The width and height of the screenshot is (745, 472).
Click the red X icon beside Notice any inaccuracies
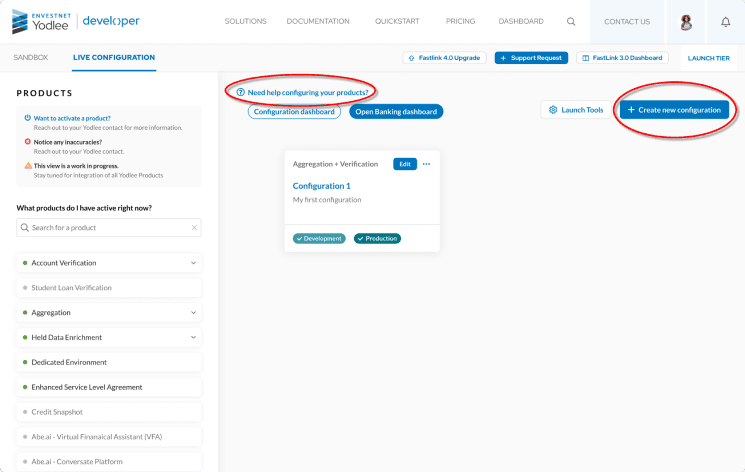pos(28,142)
